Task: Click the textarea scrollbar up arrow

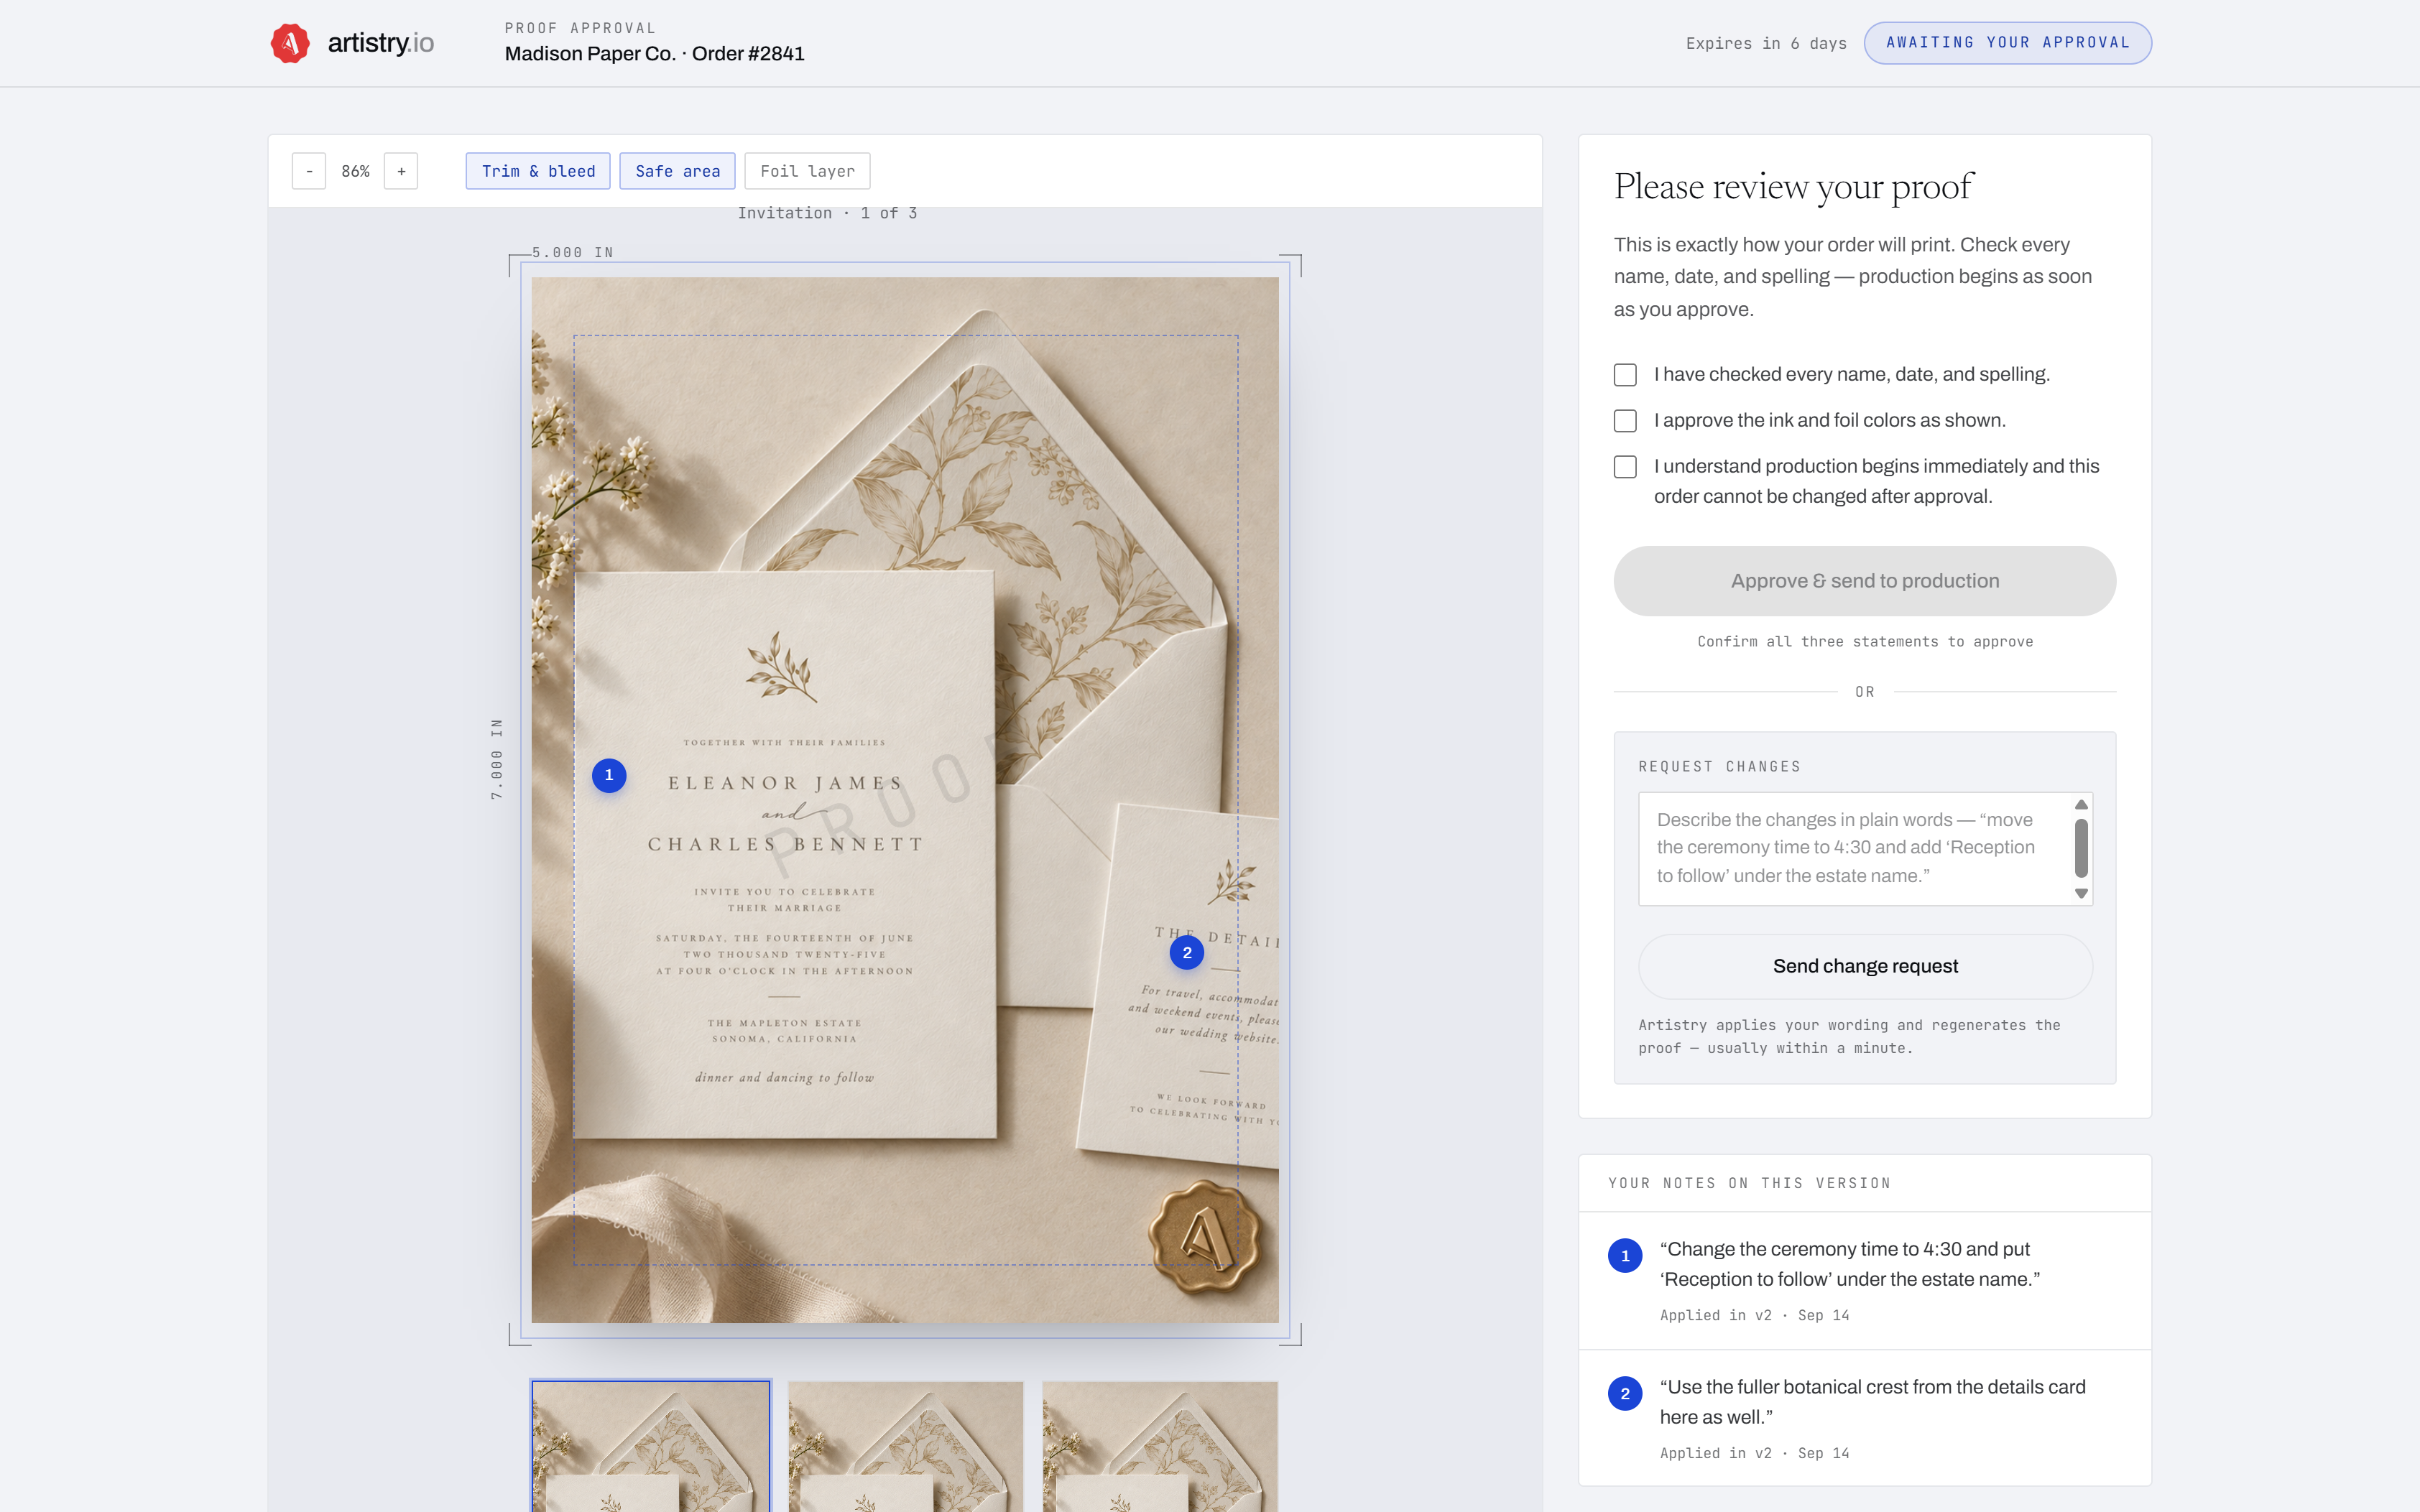Action: coord(2081,805)
